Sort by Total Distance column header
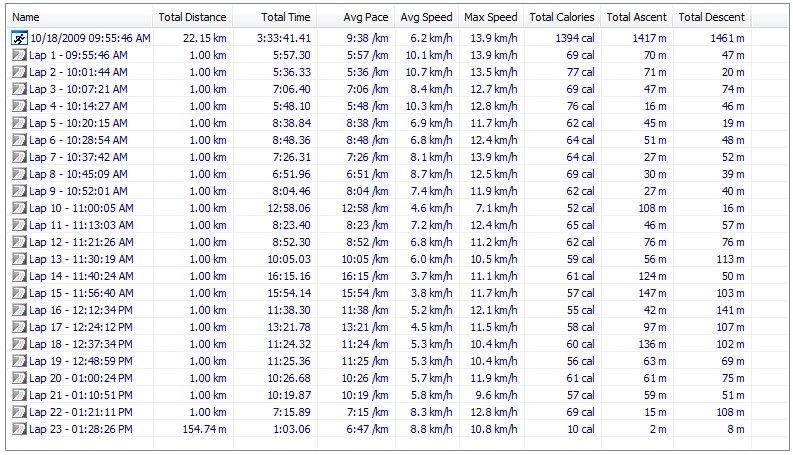Screen dimensions: 793x455 [x=193, y=17]
